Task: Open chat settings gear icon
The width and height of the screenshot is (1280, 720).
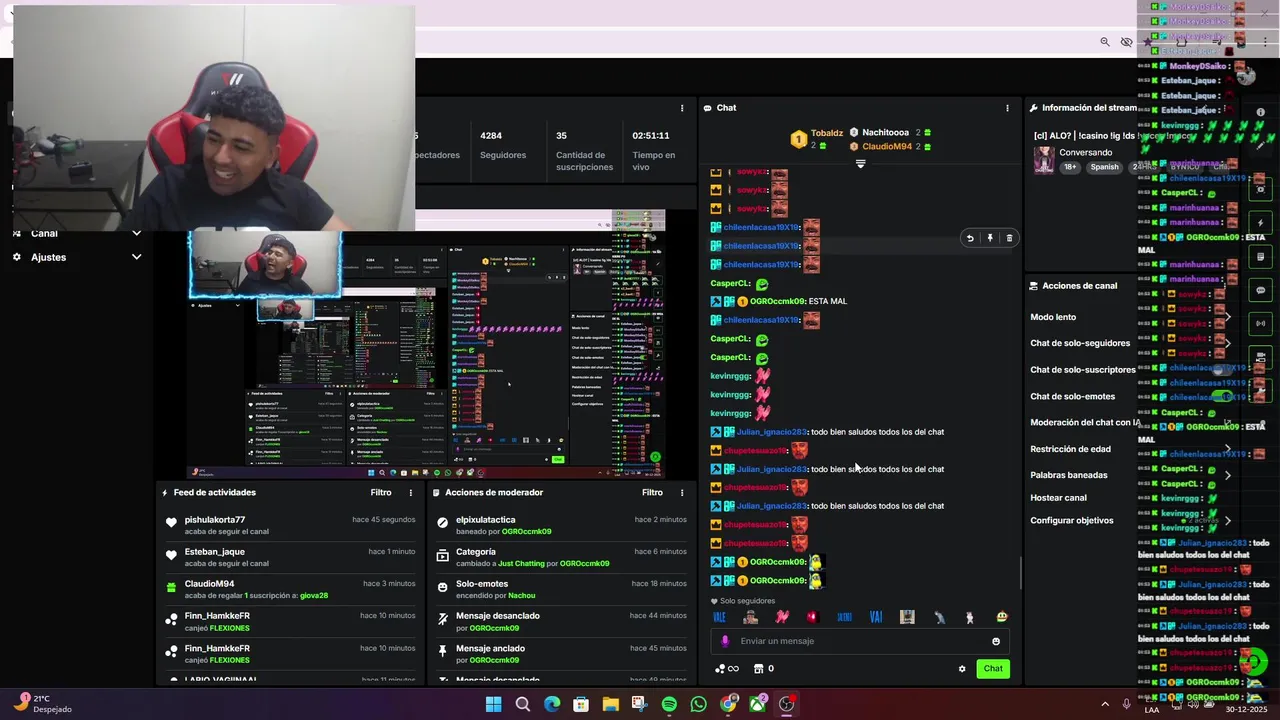Action: pos(962,669)
